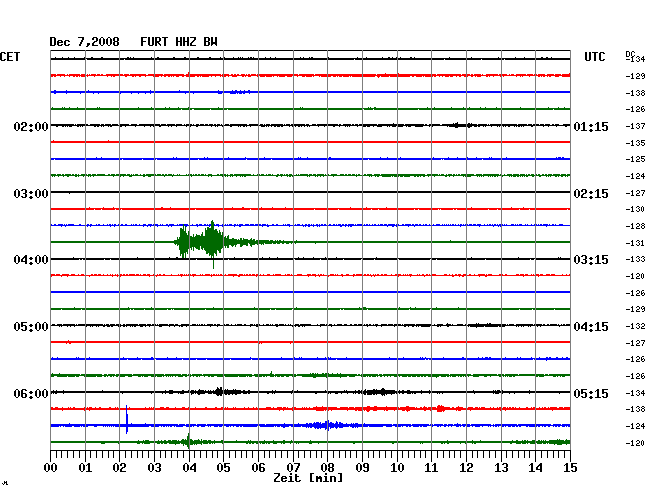Click the DC offset value "-131"
The width and height of the screenshot is (650, 494).
(635, 243)
